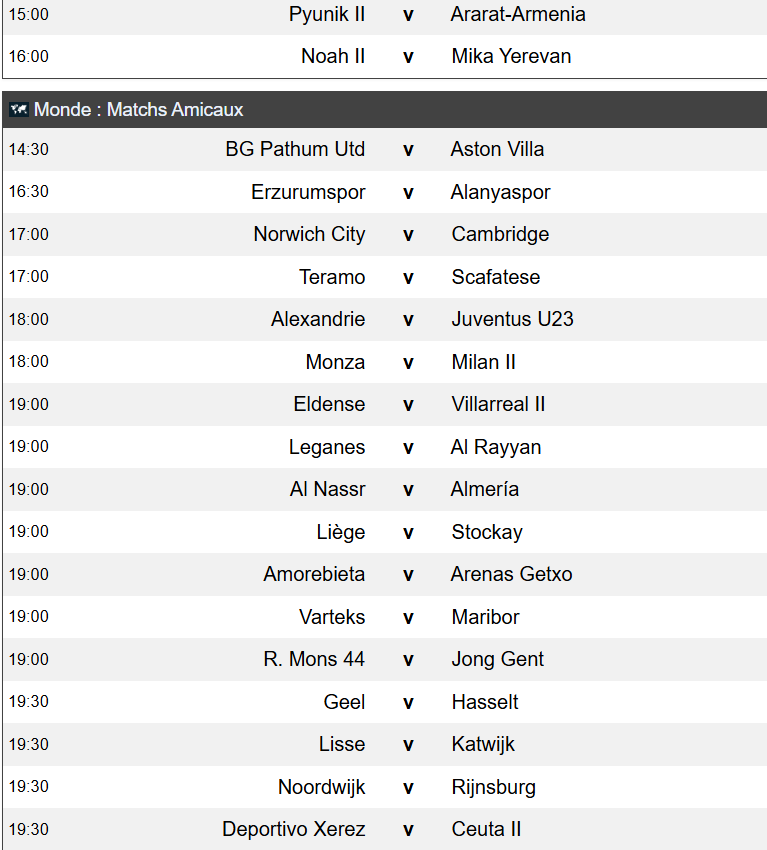The height and width of the screenshot is (850, 767).
Task: Open the Monde : Matchs Amicaux header
Action: pyautogui.click(x=385, y=110)
